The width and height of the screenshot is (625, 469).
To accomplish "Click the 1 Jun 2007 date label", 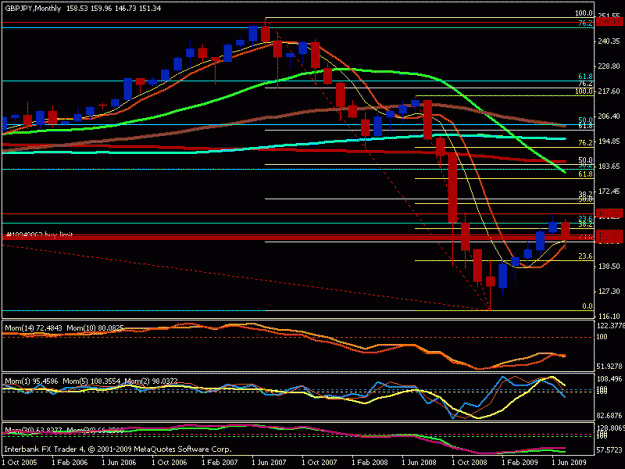I will [x=269, y=462].
